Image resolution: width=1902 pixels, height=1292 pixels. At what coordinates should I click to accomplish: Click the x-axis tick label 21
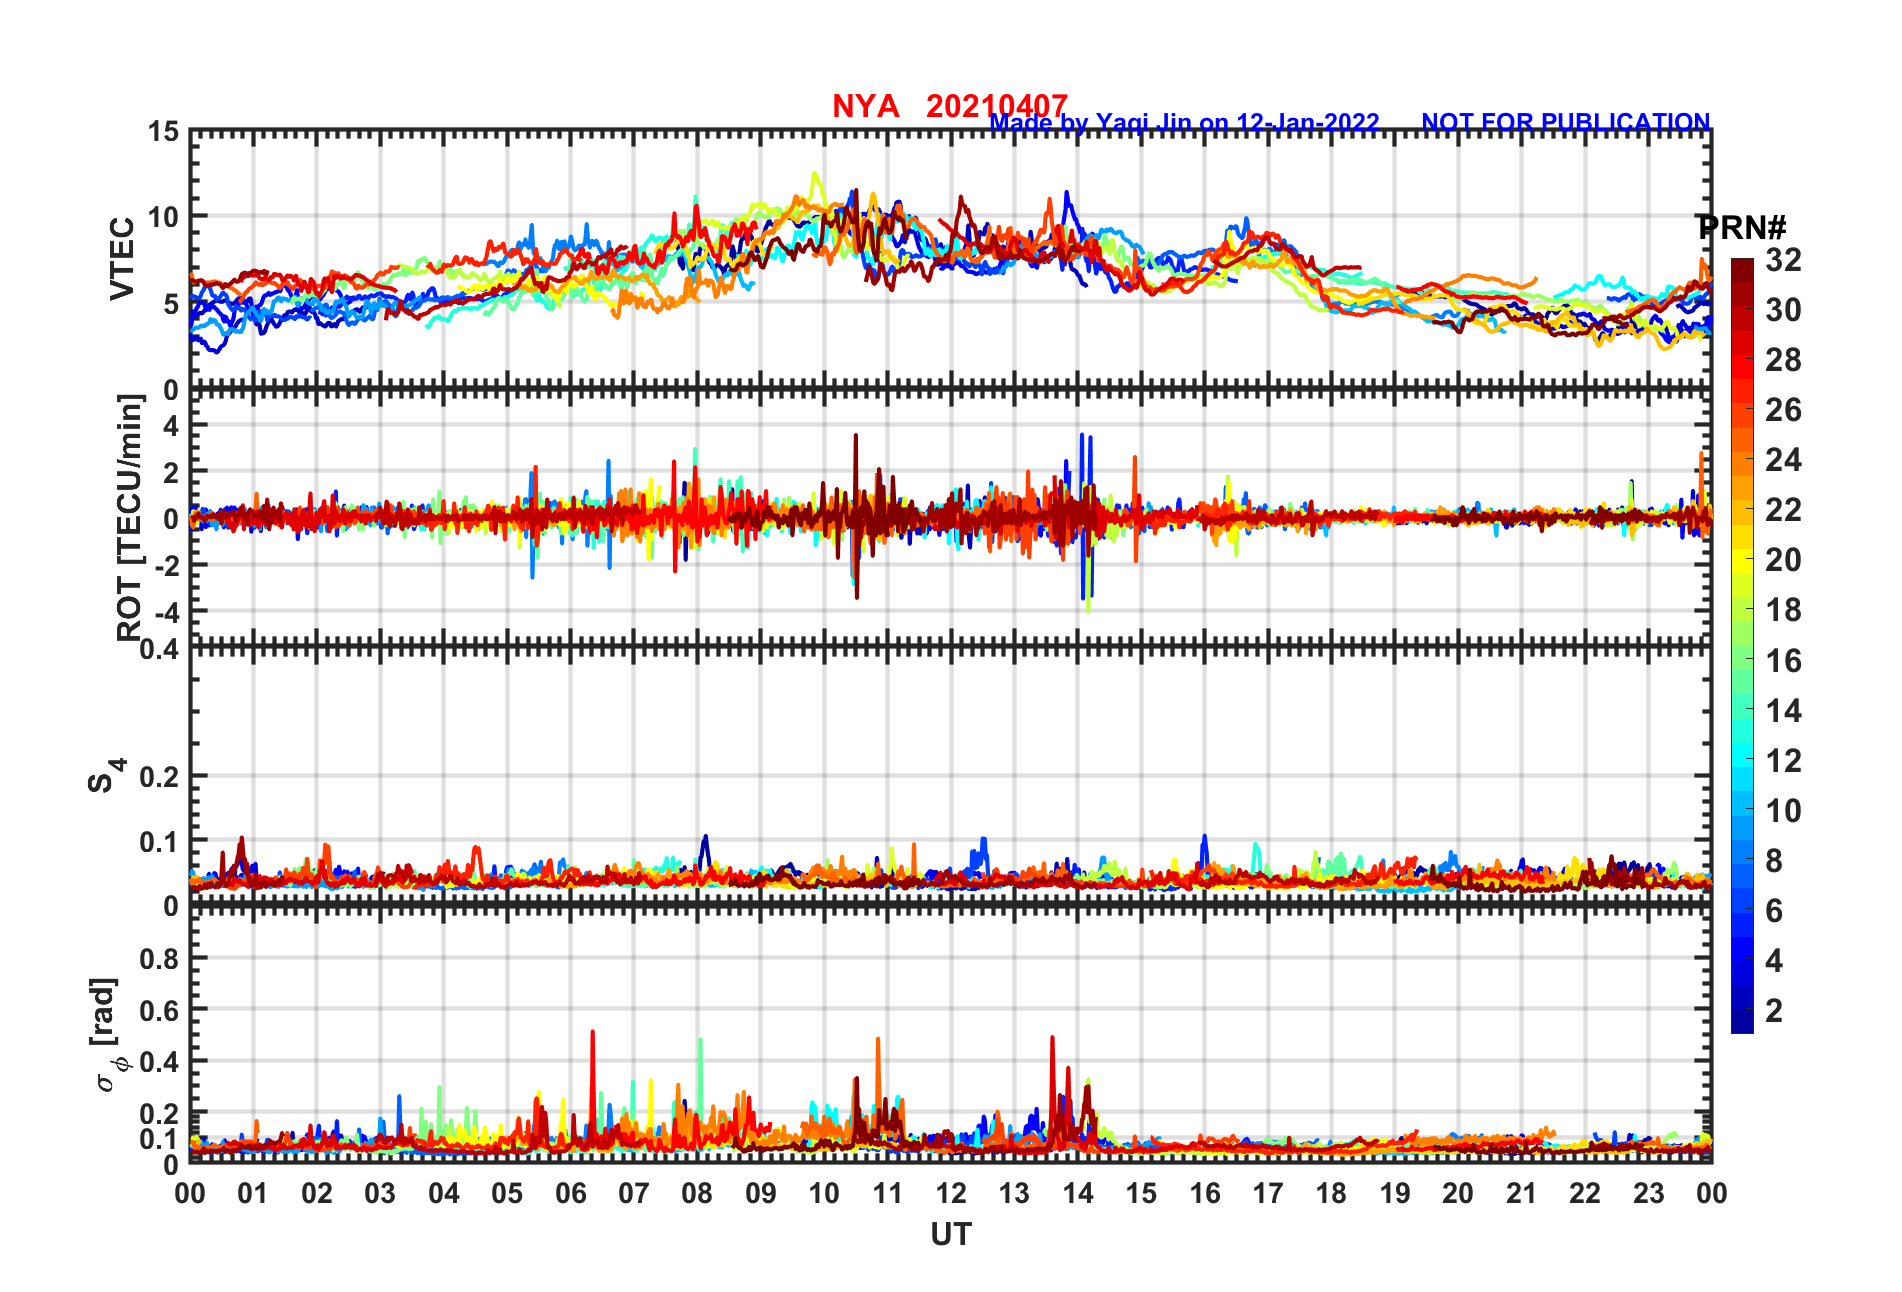point(1522,1194)
